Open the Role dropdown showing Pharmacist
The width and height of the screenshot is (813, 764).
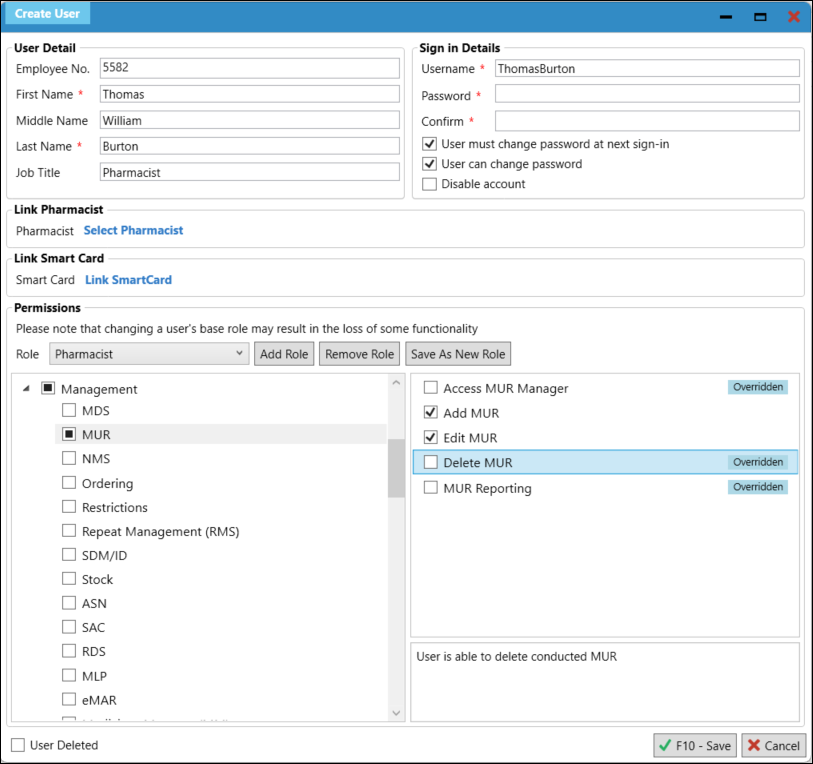(x=149, y=354)
